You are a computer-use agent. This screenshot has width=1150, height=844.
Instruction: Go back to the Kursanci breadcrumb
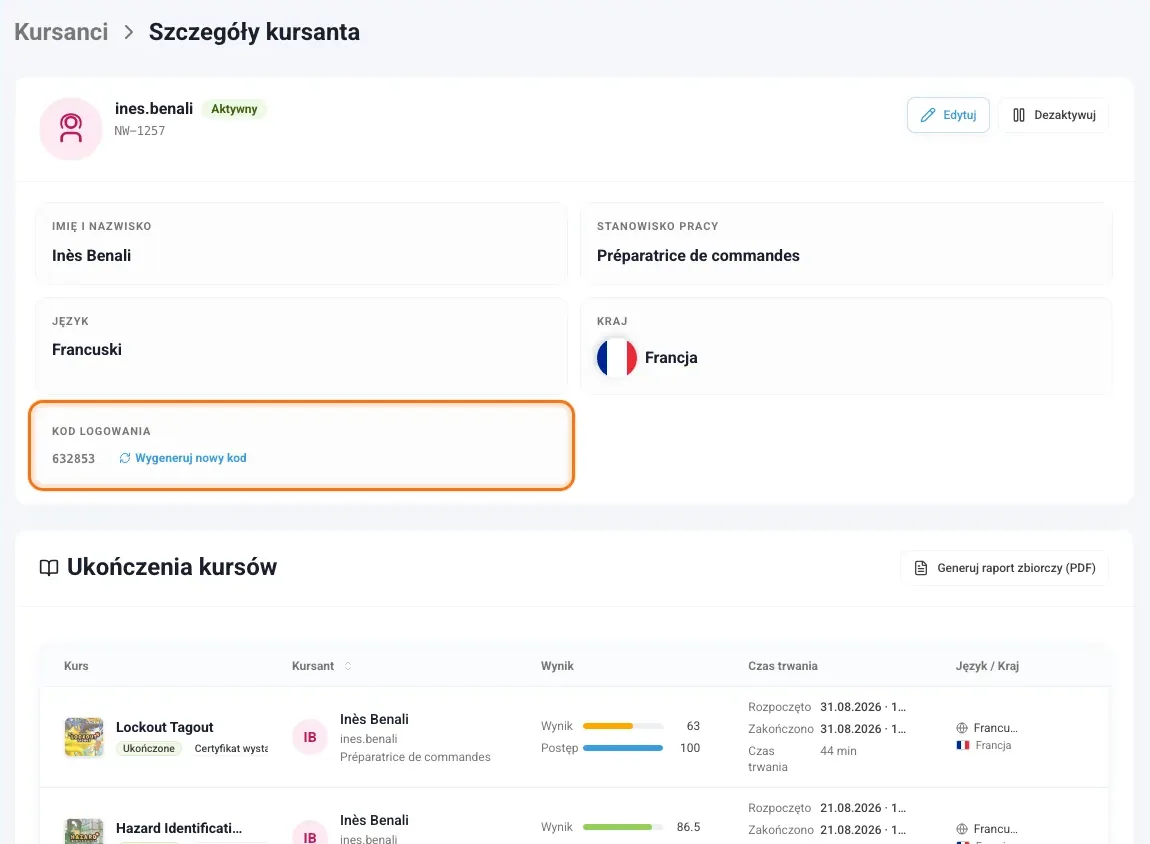tap(61, 32)
